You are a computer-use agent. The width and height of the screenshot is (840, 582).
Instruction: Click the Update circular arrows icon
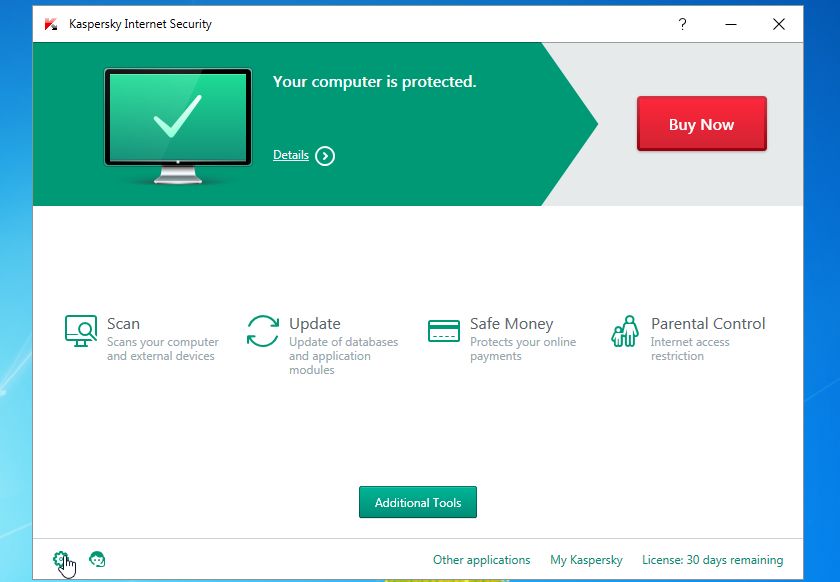click(x=263, y=331)
